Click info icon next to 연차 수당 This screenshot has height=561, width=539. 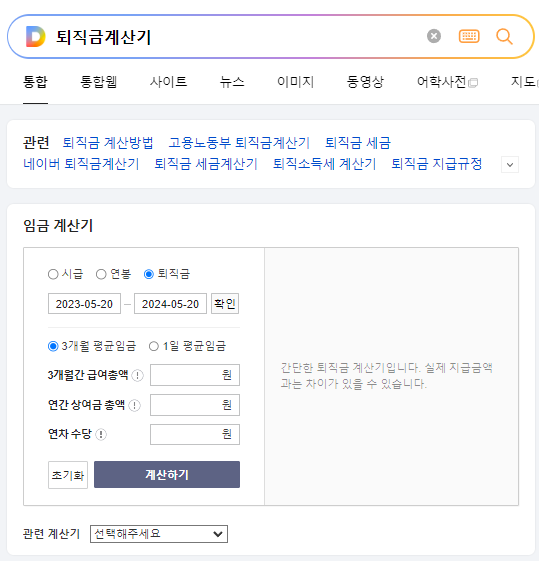point(101,434)
